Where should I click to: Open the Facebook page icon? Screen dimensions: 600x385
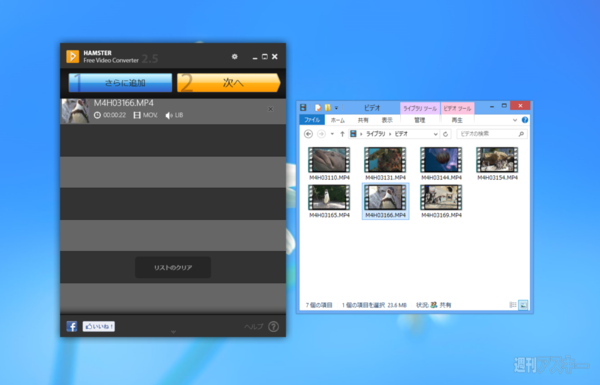coord(72,326)
